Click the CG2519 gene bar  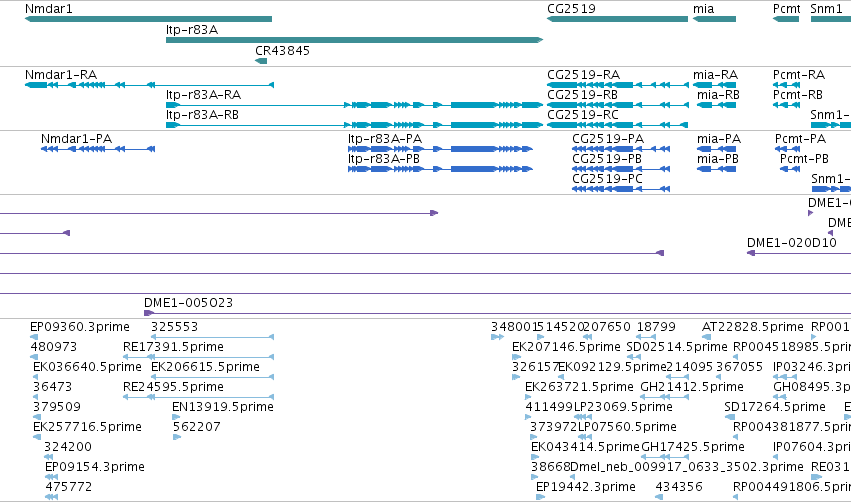coord(617,19)
